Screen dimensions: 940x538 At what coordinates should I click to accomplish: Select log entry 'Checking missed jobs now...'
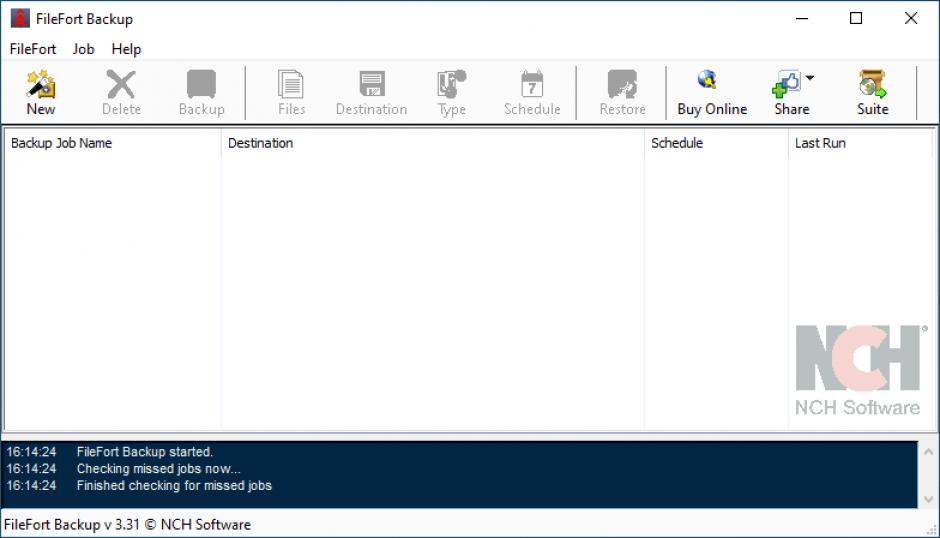point(159,468)
